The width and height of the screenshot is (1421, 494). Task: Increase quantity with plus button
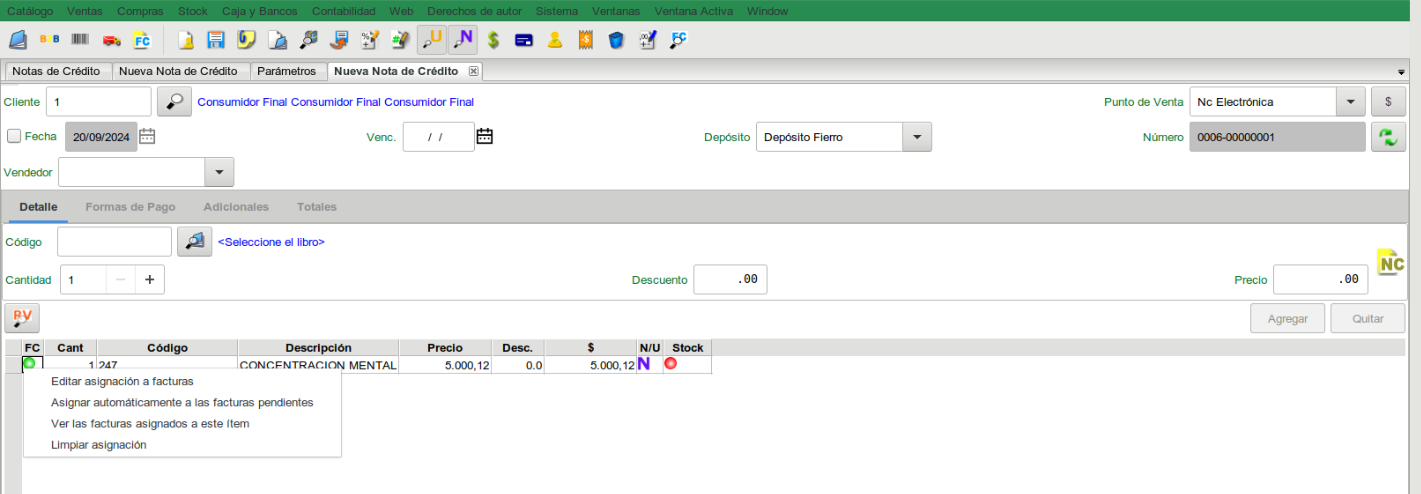pos(149,280)
